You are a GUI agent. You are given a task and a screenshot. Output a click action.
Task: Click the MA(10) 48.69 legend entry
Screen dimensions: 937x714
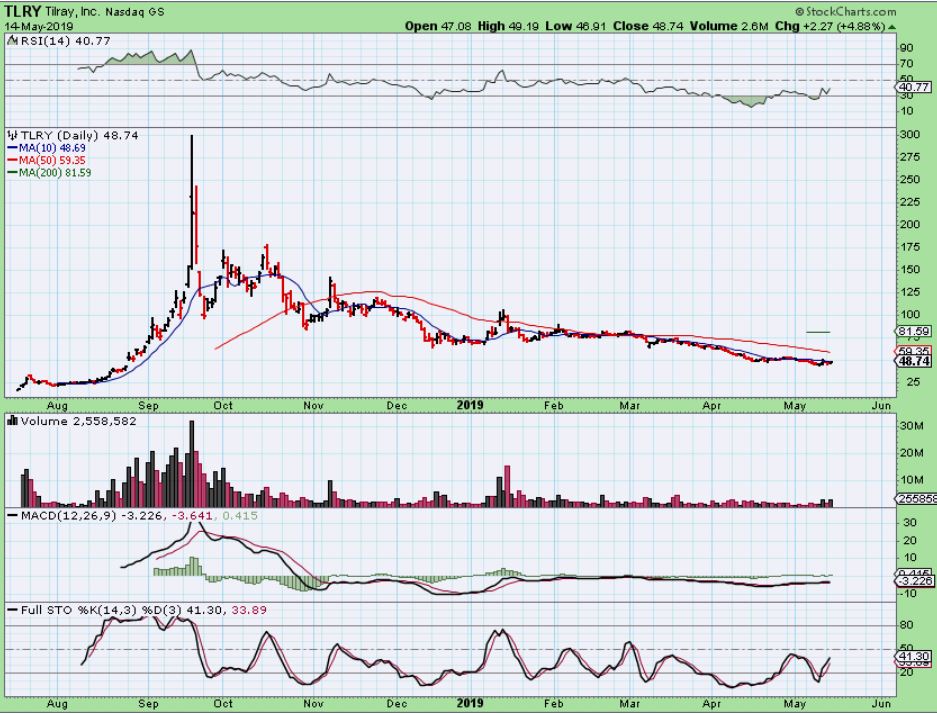point(52,148)
